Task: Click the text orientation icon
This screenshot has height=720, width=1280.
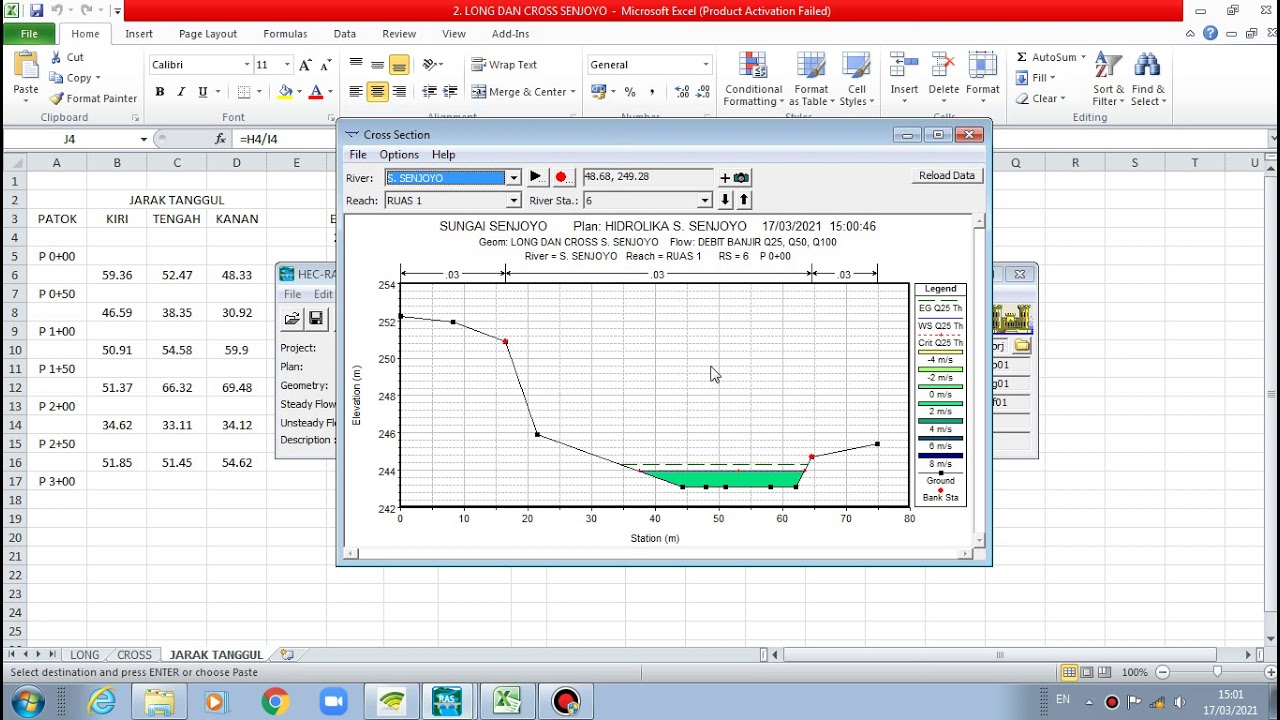Action: (x=430, y=65)
